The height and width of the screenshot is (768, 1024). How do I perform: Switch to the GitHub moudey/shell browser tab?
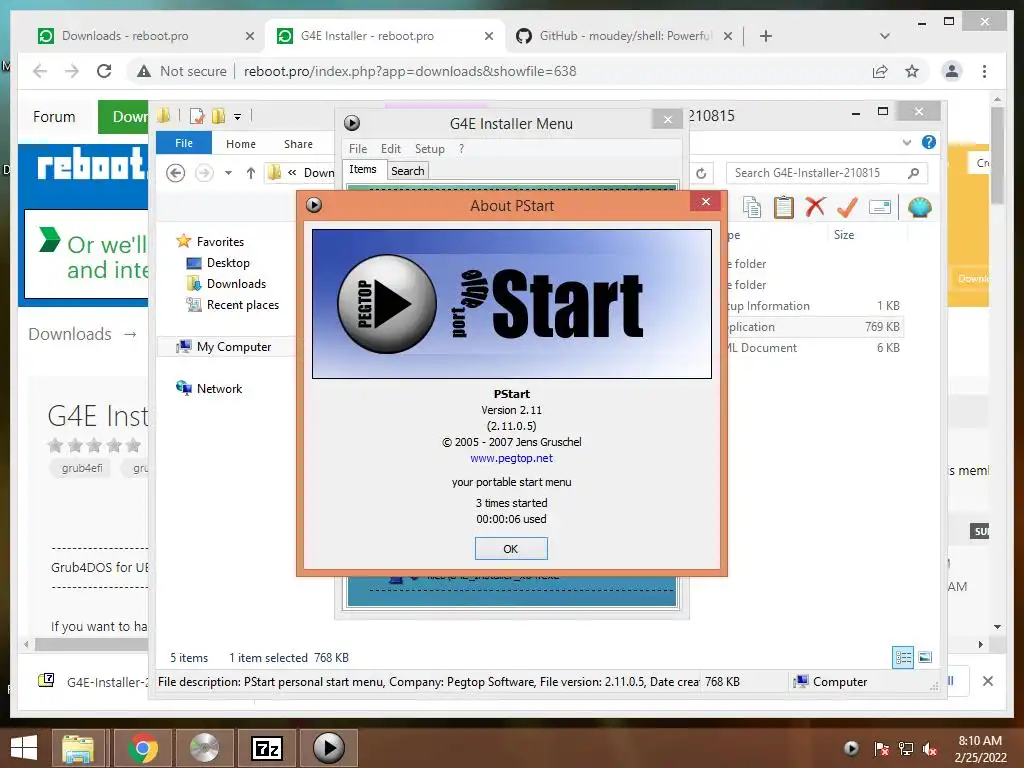click(x=624, y=36)
